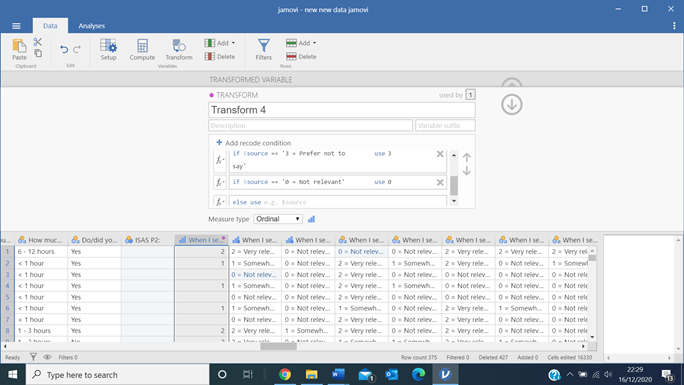Open Microsoft Edge from the taskbar
Viewport: 684px width, 385px height.
(x=418, y=375)
